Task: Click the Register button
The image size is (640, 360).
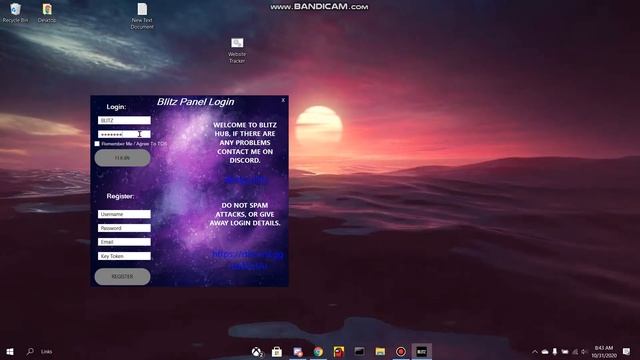Action: (122, 277)
